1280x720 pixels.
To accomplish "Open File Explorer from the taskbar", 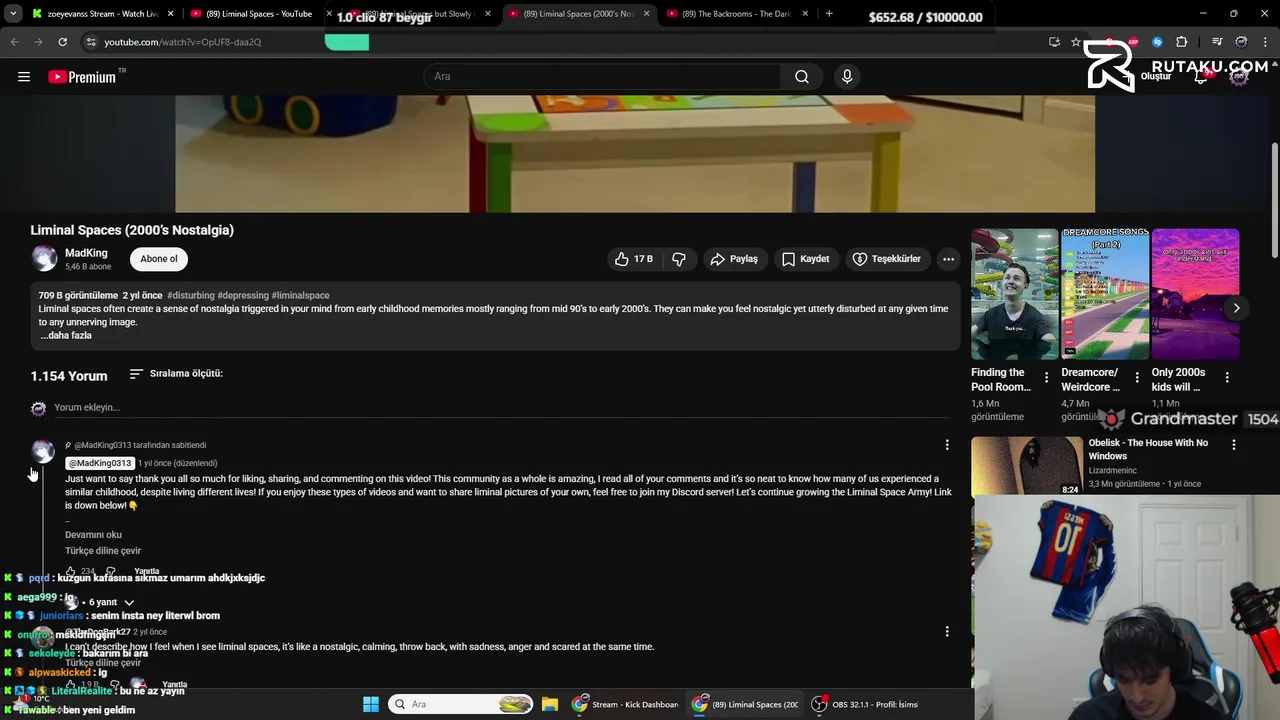I will tap(549, 704).
